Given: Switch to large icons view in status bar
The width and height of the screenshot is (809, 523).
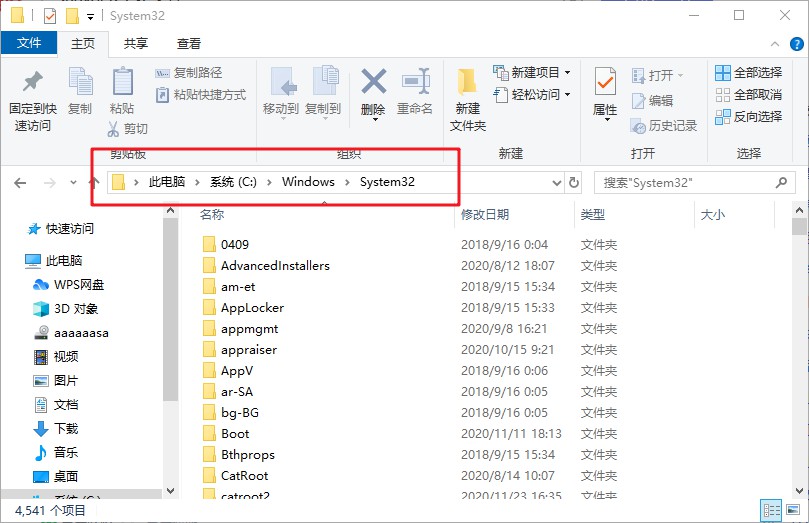Looking at the screenshot, I should [792, 511].
